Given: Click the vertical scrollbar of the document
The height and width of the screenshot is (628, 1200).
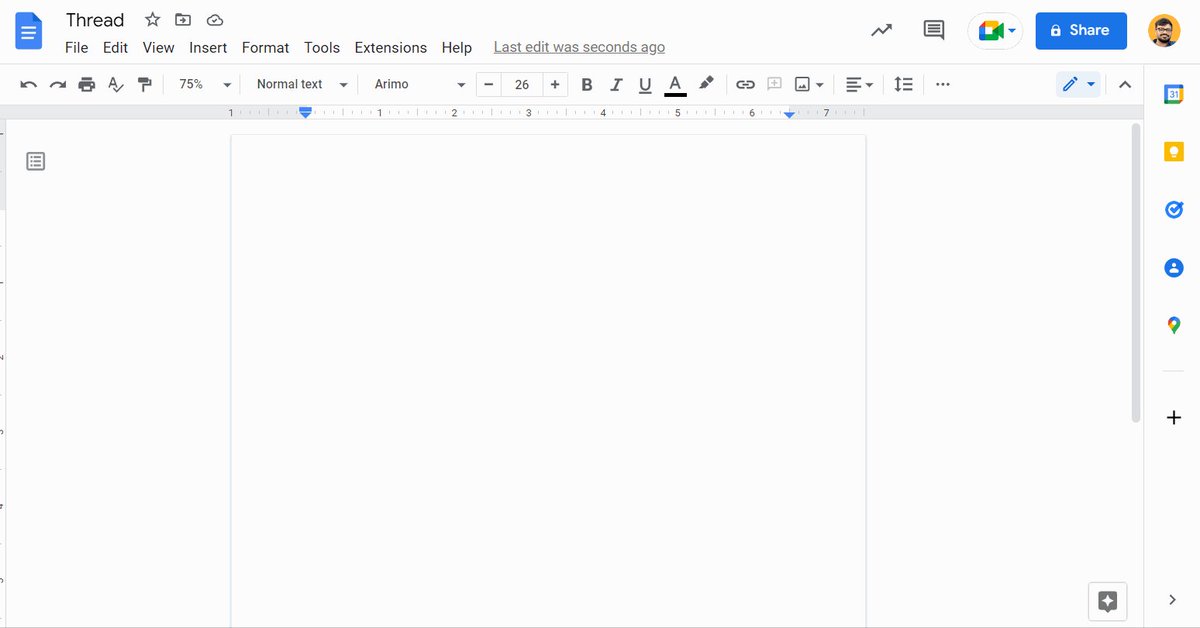Looking at the screenshot, I should pyautogui.click(x=1136, y=272).
